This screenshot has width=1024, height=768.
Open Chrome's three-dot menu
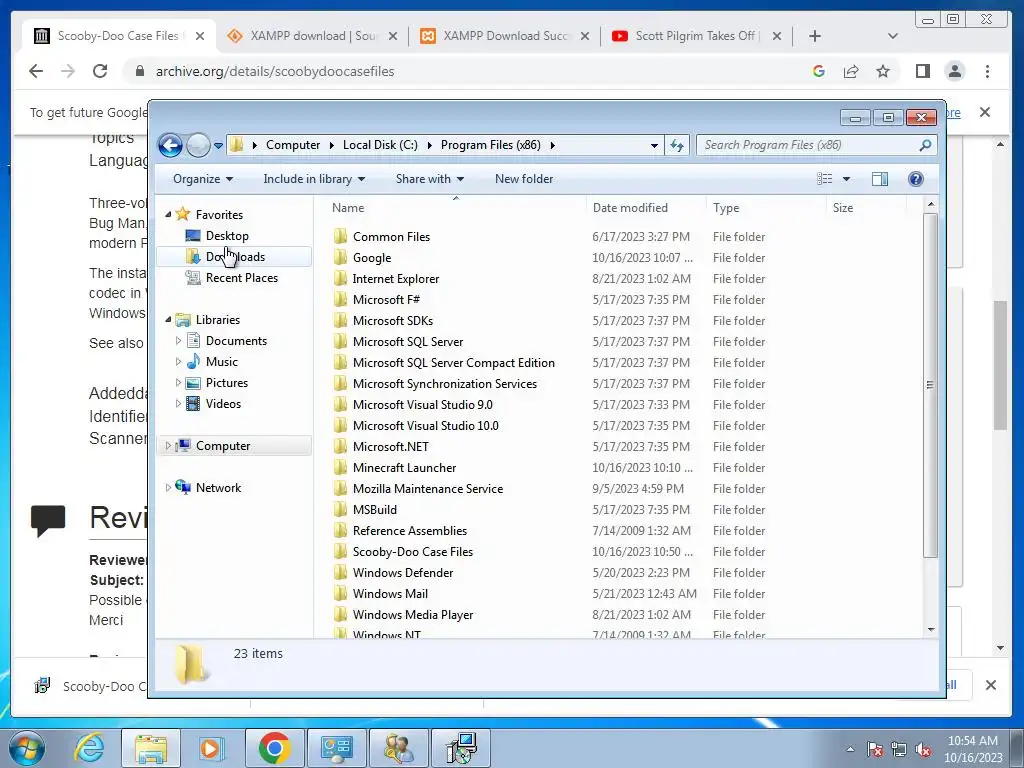click(987, 71)
